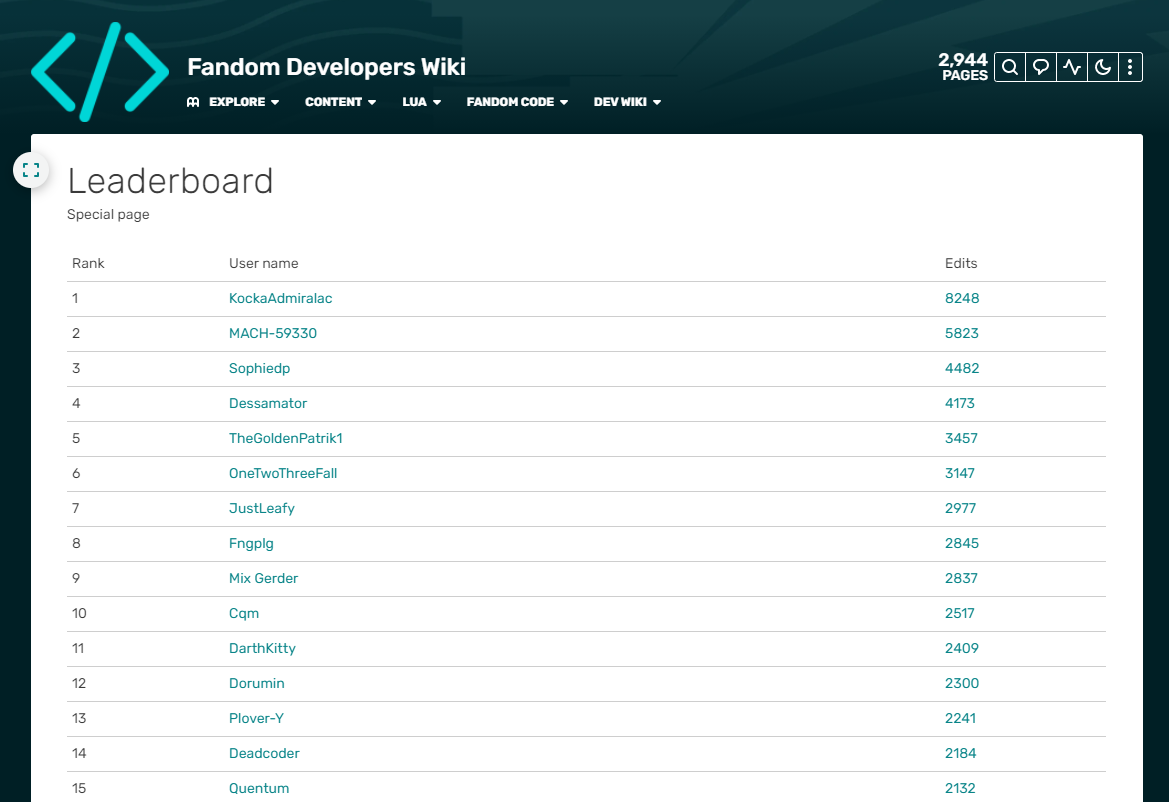Open the discussions speech bubble icon
This screenshot has height=802, width=1169.
click(1041, 67)
